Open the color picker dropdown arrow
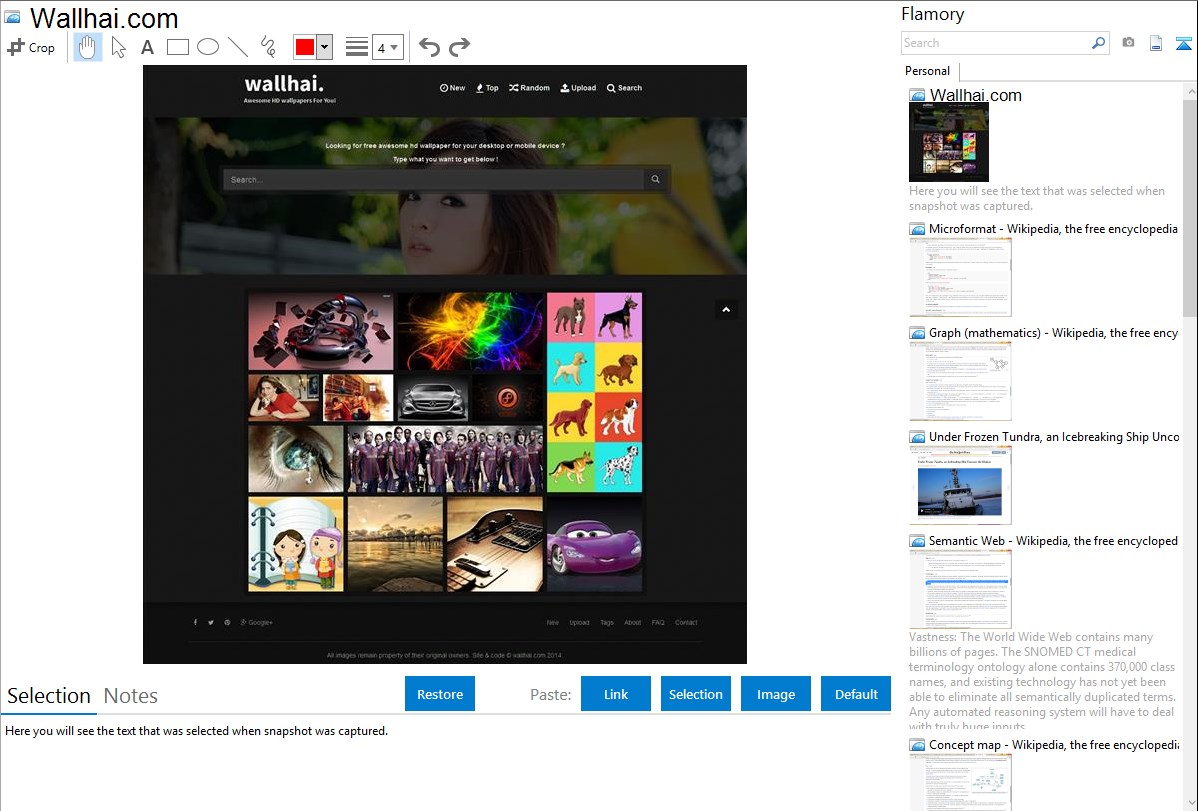This screenshot has width=1198, height=811. coord(324,47)
